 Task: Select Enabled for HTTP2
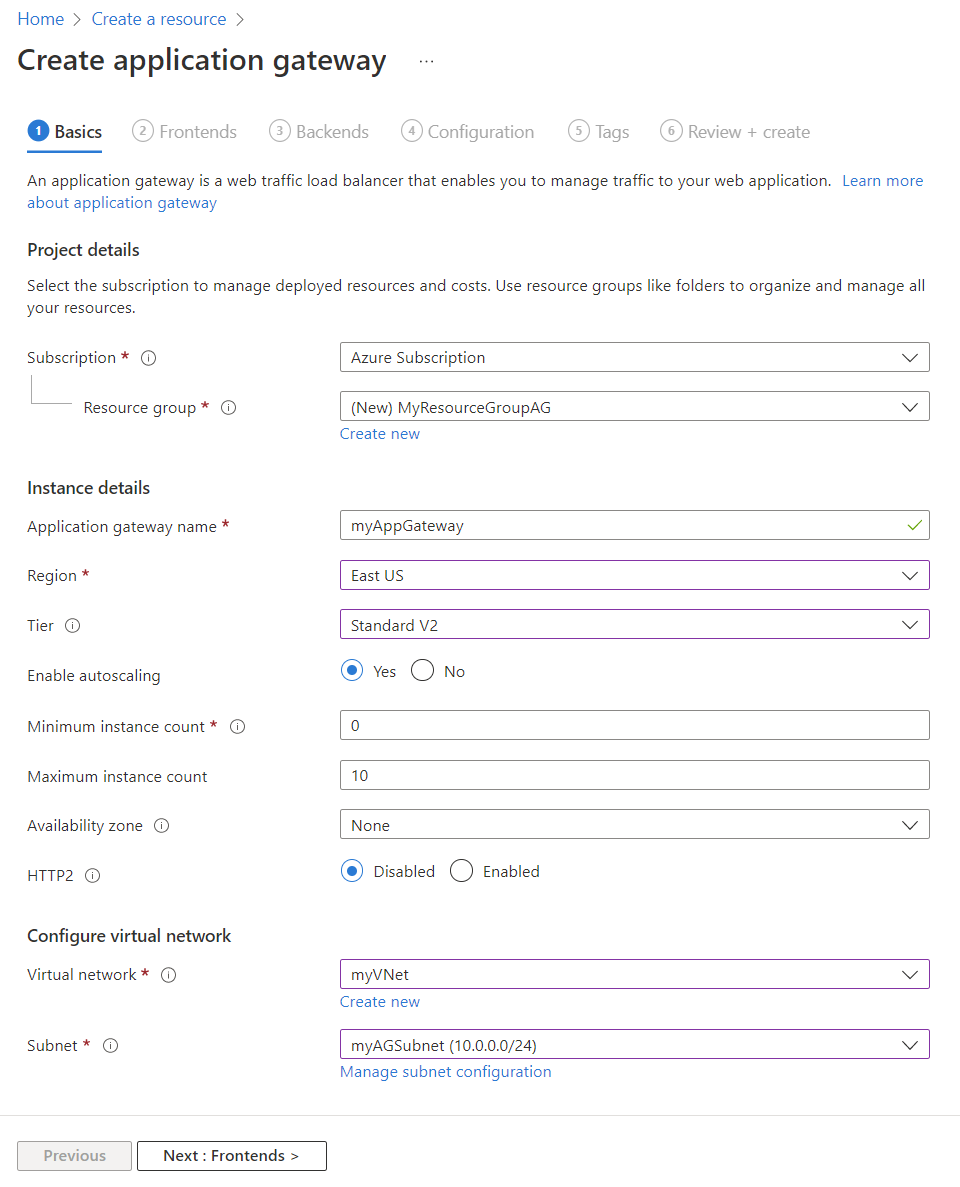click(461, 871)
